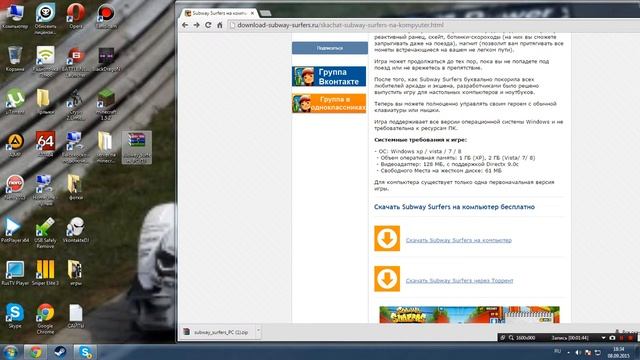Open the USB Safely Remove shortcut

(x=45, y=232)
